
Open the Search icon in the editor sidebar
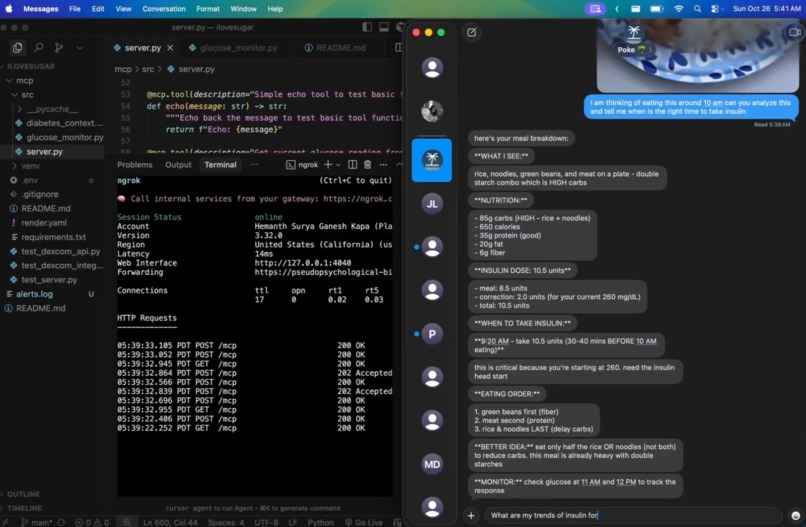click(39, 48)
